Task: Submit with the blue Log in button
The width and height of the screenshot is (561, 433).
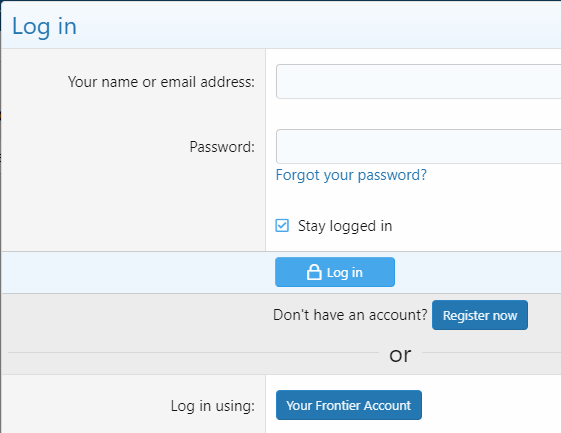Action: pyautogui.click(x=335, y=272)
